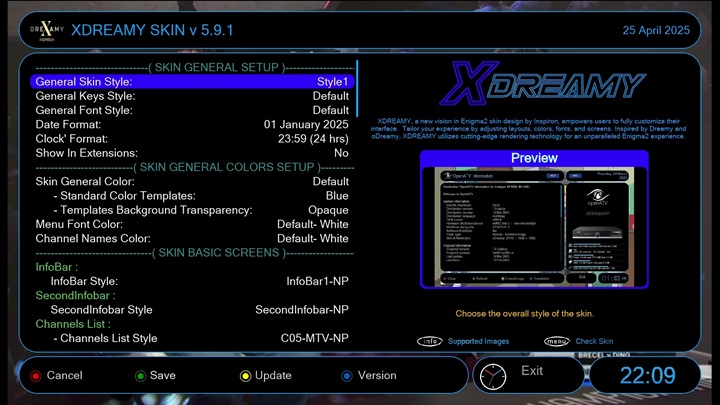This screenshot has height=405, width=720.
Task: Click Standard Color Templates label
Action: point(124,196)
